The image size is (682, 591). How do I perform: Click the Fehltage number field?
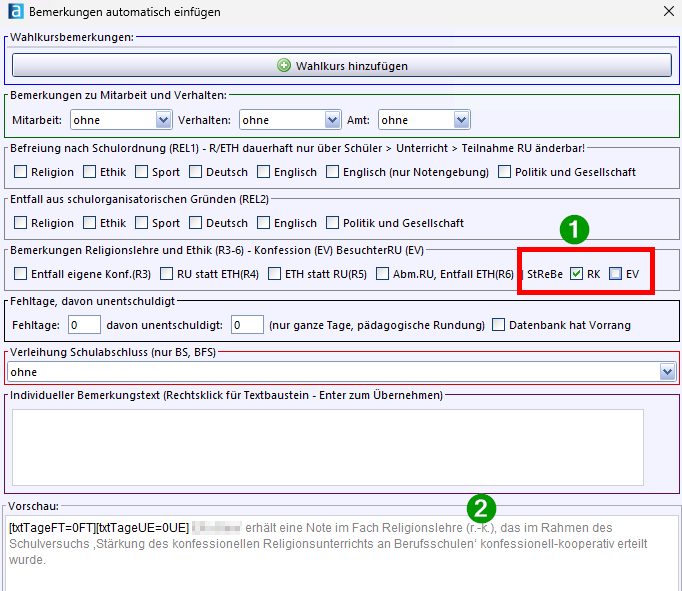84,325
